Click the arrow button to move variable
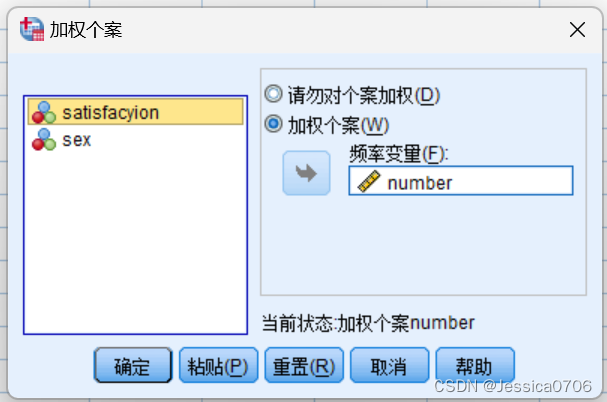 pos(306,173)
